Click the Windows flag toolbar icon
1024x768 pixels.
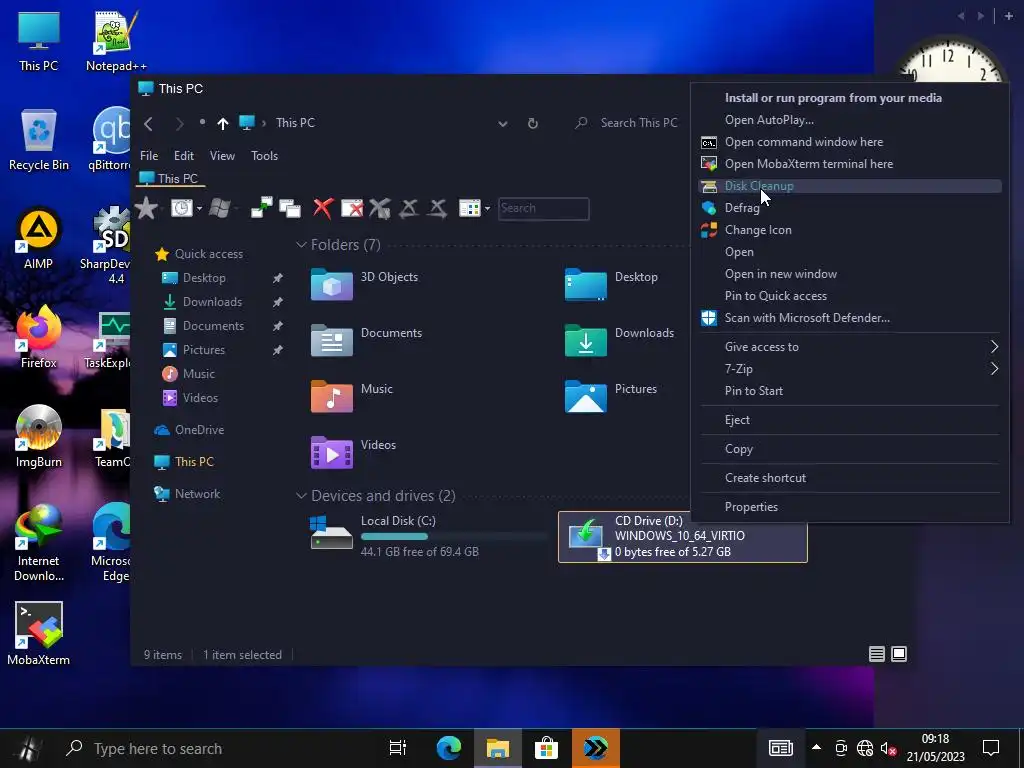pyautogui.click(x=219, y=208)
